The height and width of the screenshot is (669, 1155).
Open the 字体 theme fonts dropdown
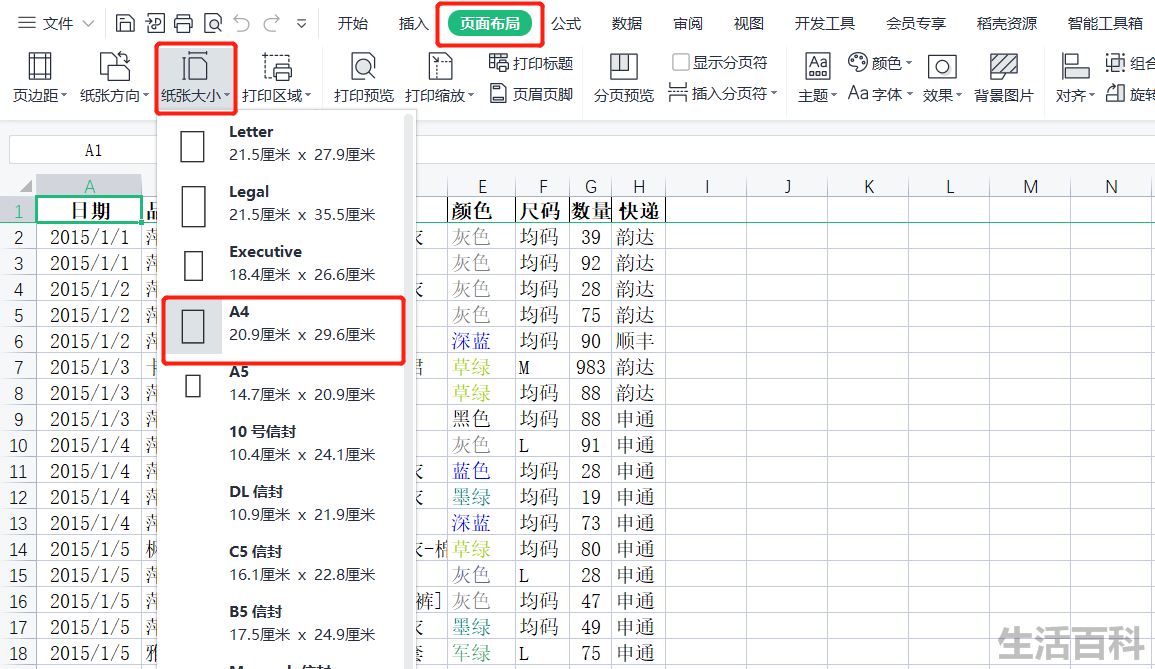click(880, 94)
